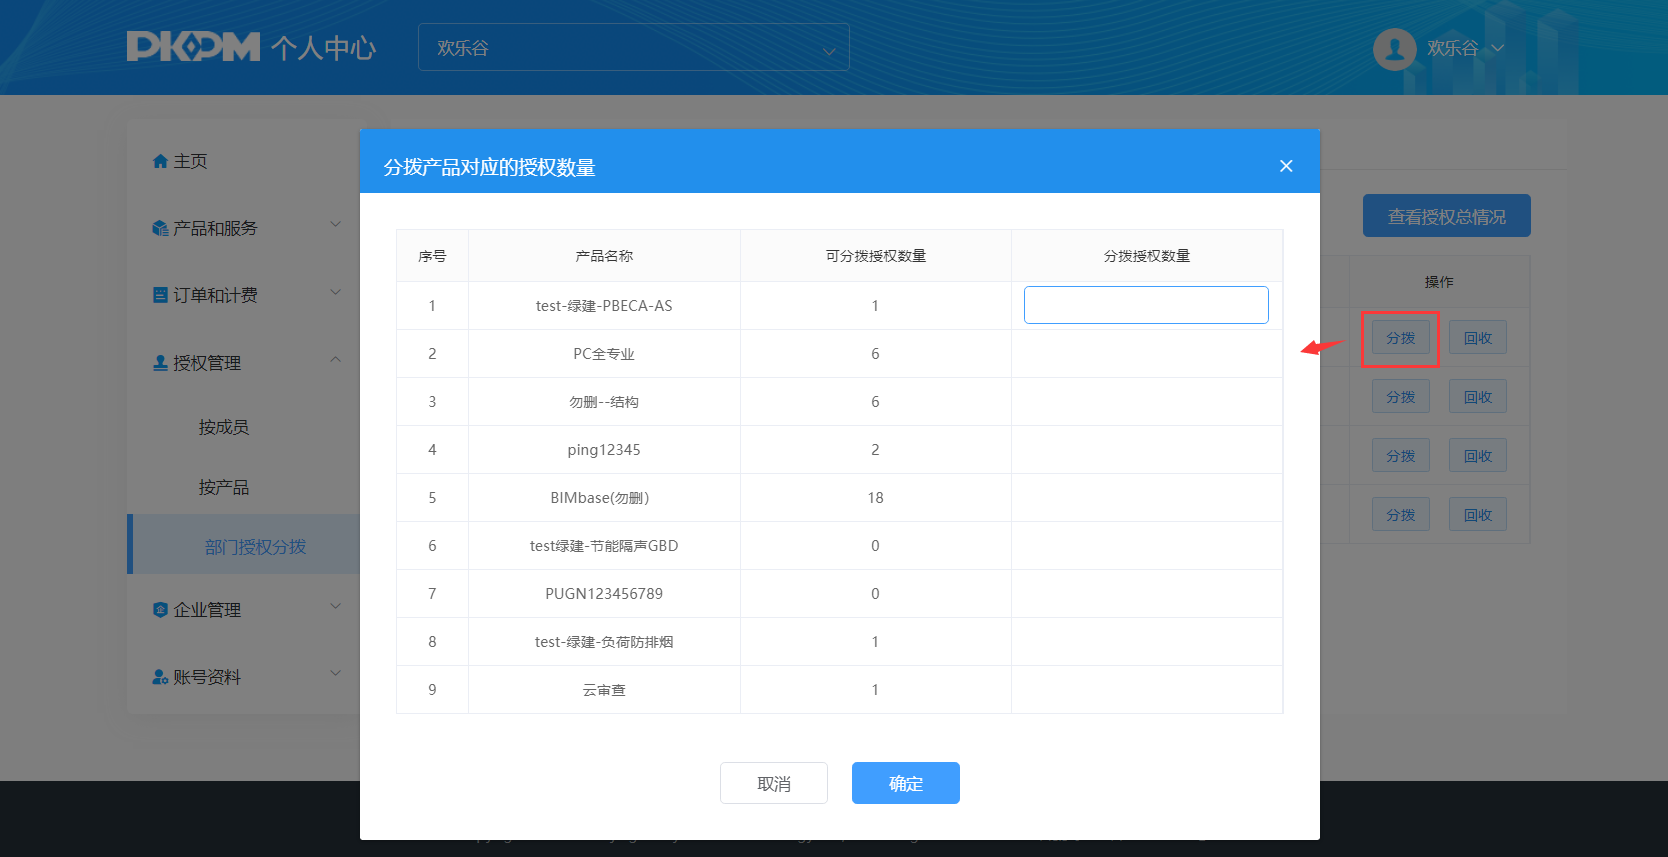
Task: Click the 账号资料 user icon
Action: tap(160, 677)
